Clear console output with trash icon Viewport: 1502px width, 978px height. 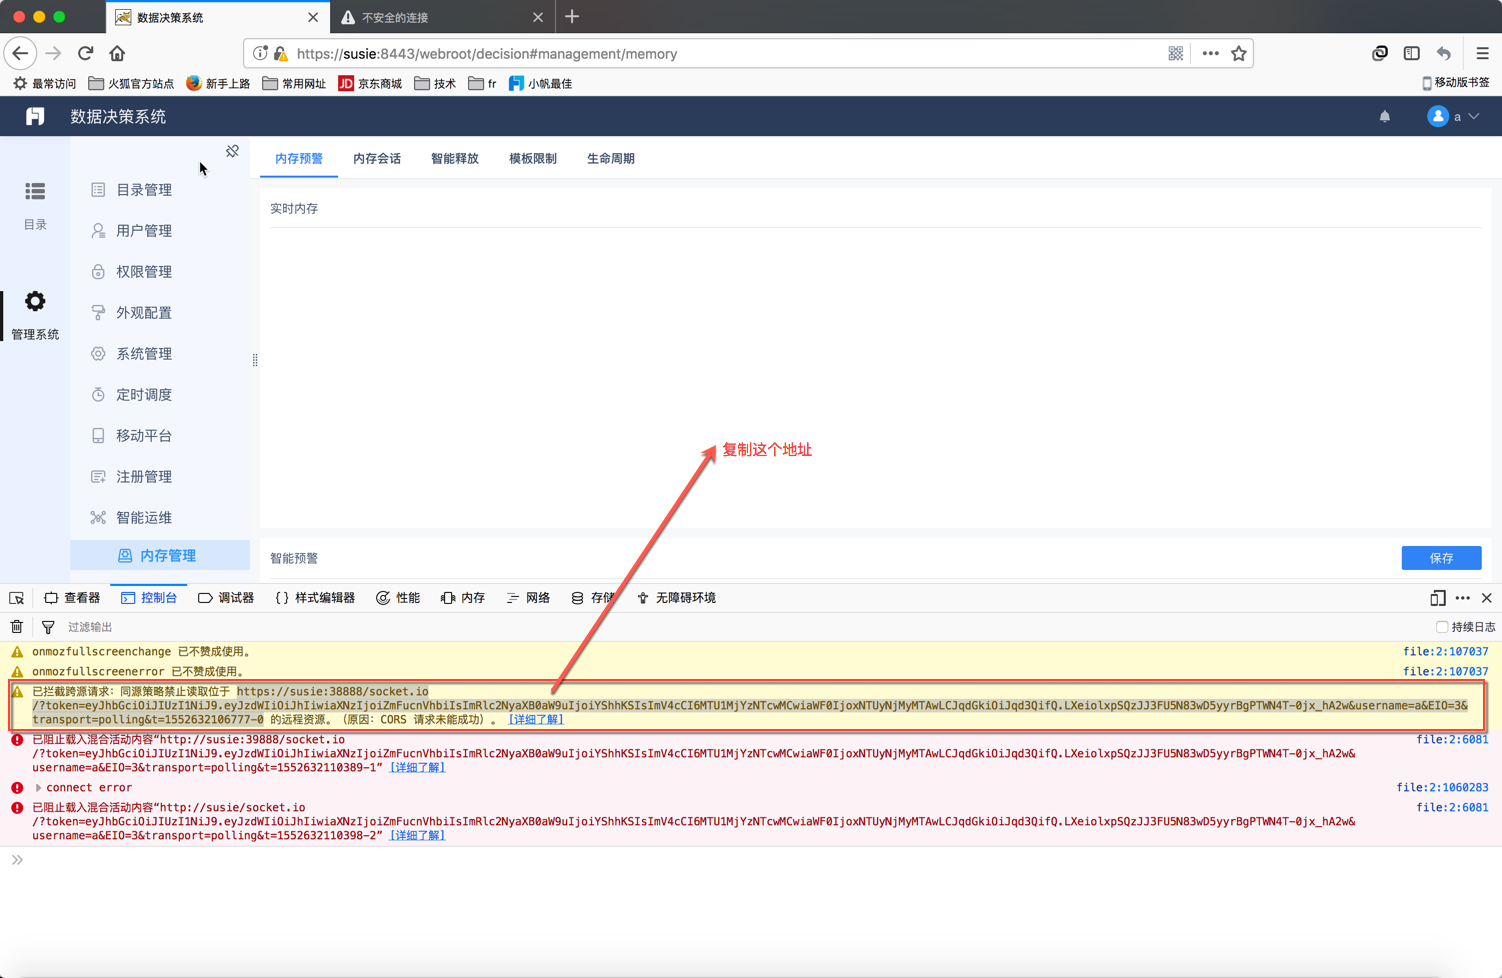pyautogui.click(x=17, y=627)
